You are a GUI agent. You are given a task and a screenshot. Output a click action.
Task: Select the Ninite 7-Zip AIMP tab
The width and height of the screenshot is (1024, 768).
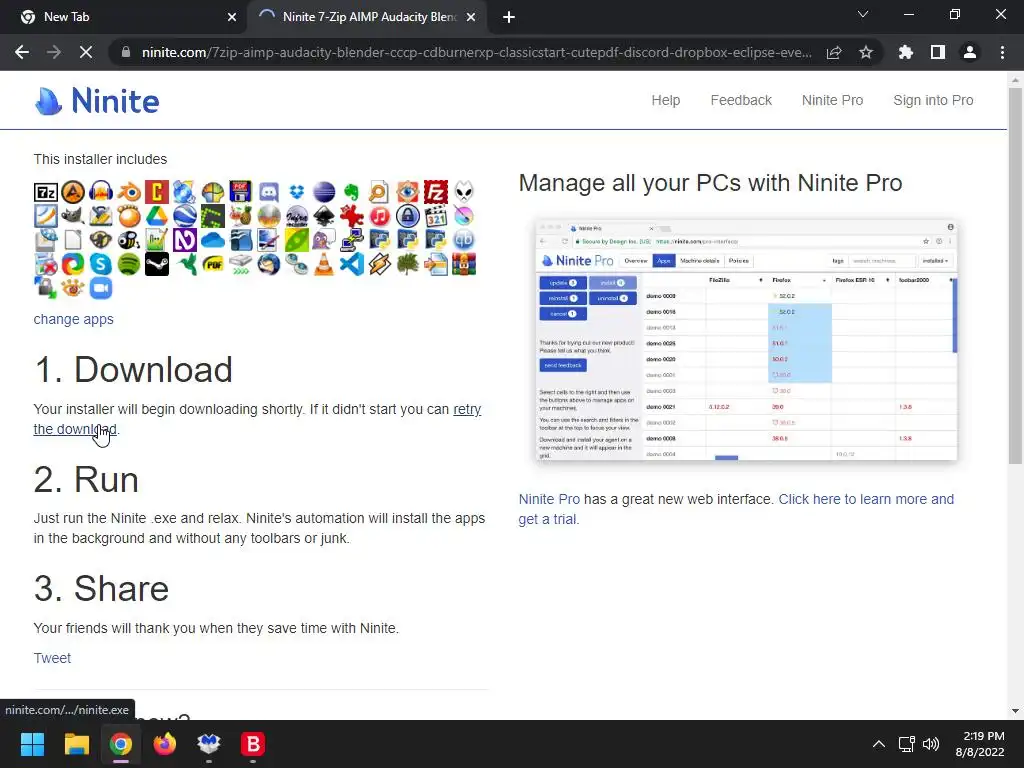pos(366,17)
